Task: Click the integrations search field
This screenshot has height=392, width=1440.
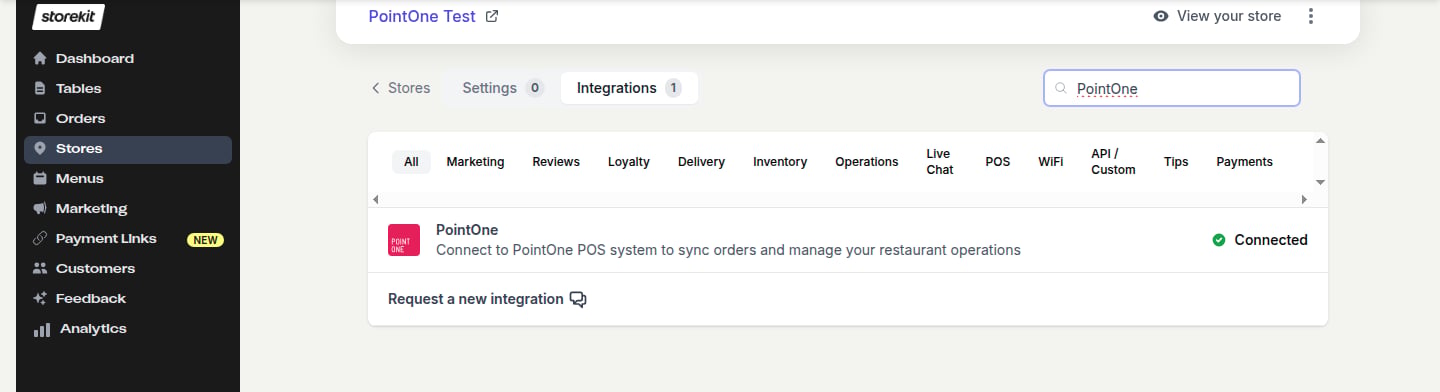Action: [1171, 88]
